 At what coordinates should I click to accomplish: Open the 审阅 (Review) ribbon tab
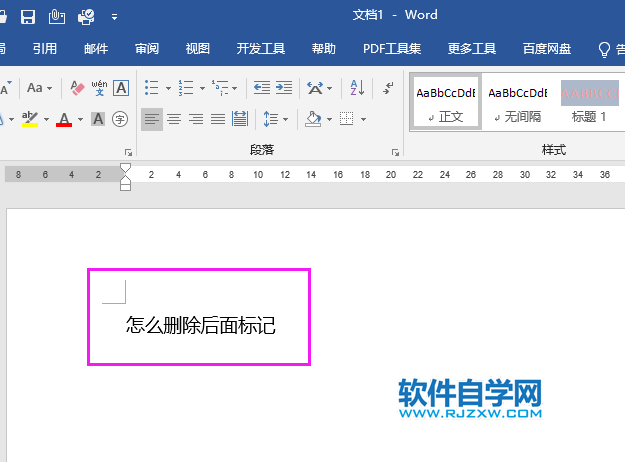pyautogui.click(x=147, y=48)
